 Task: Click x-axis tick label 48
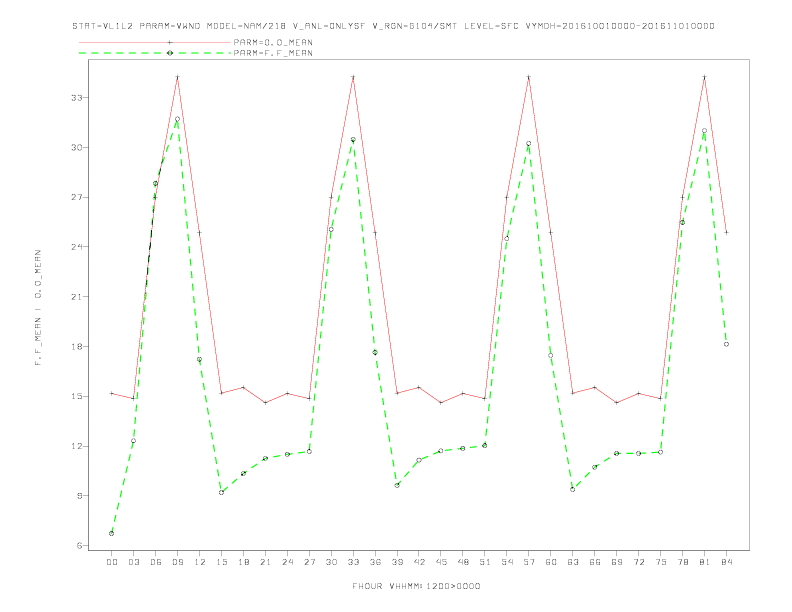pyautogui.click(x=463, y=562)
